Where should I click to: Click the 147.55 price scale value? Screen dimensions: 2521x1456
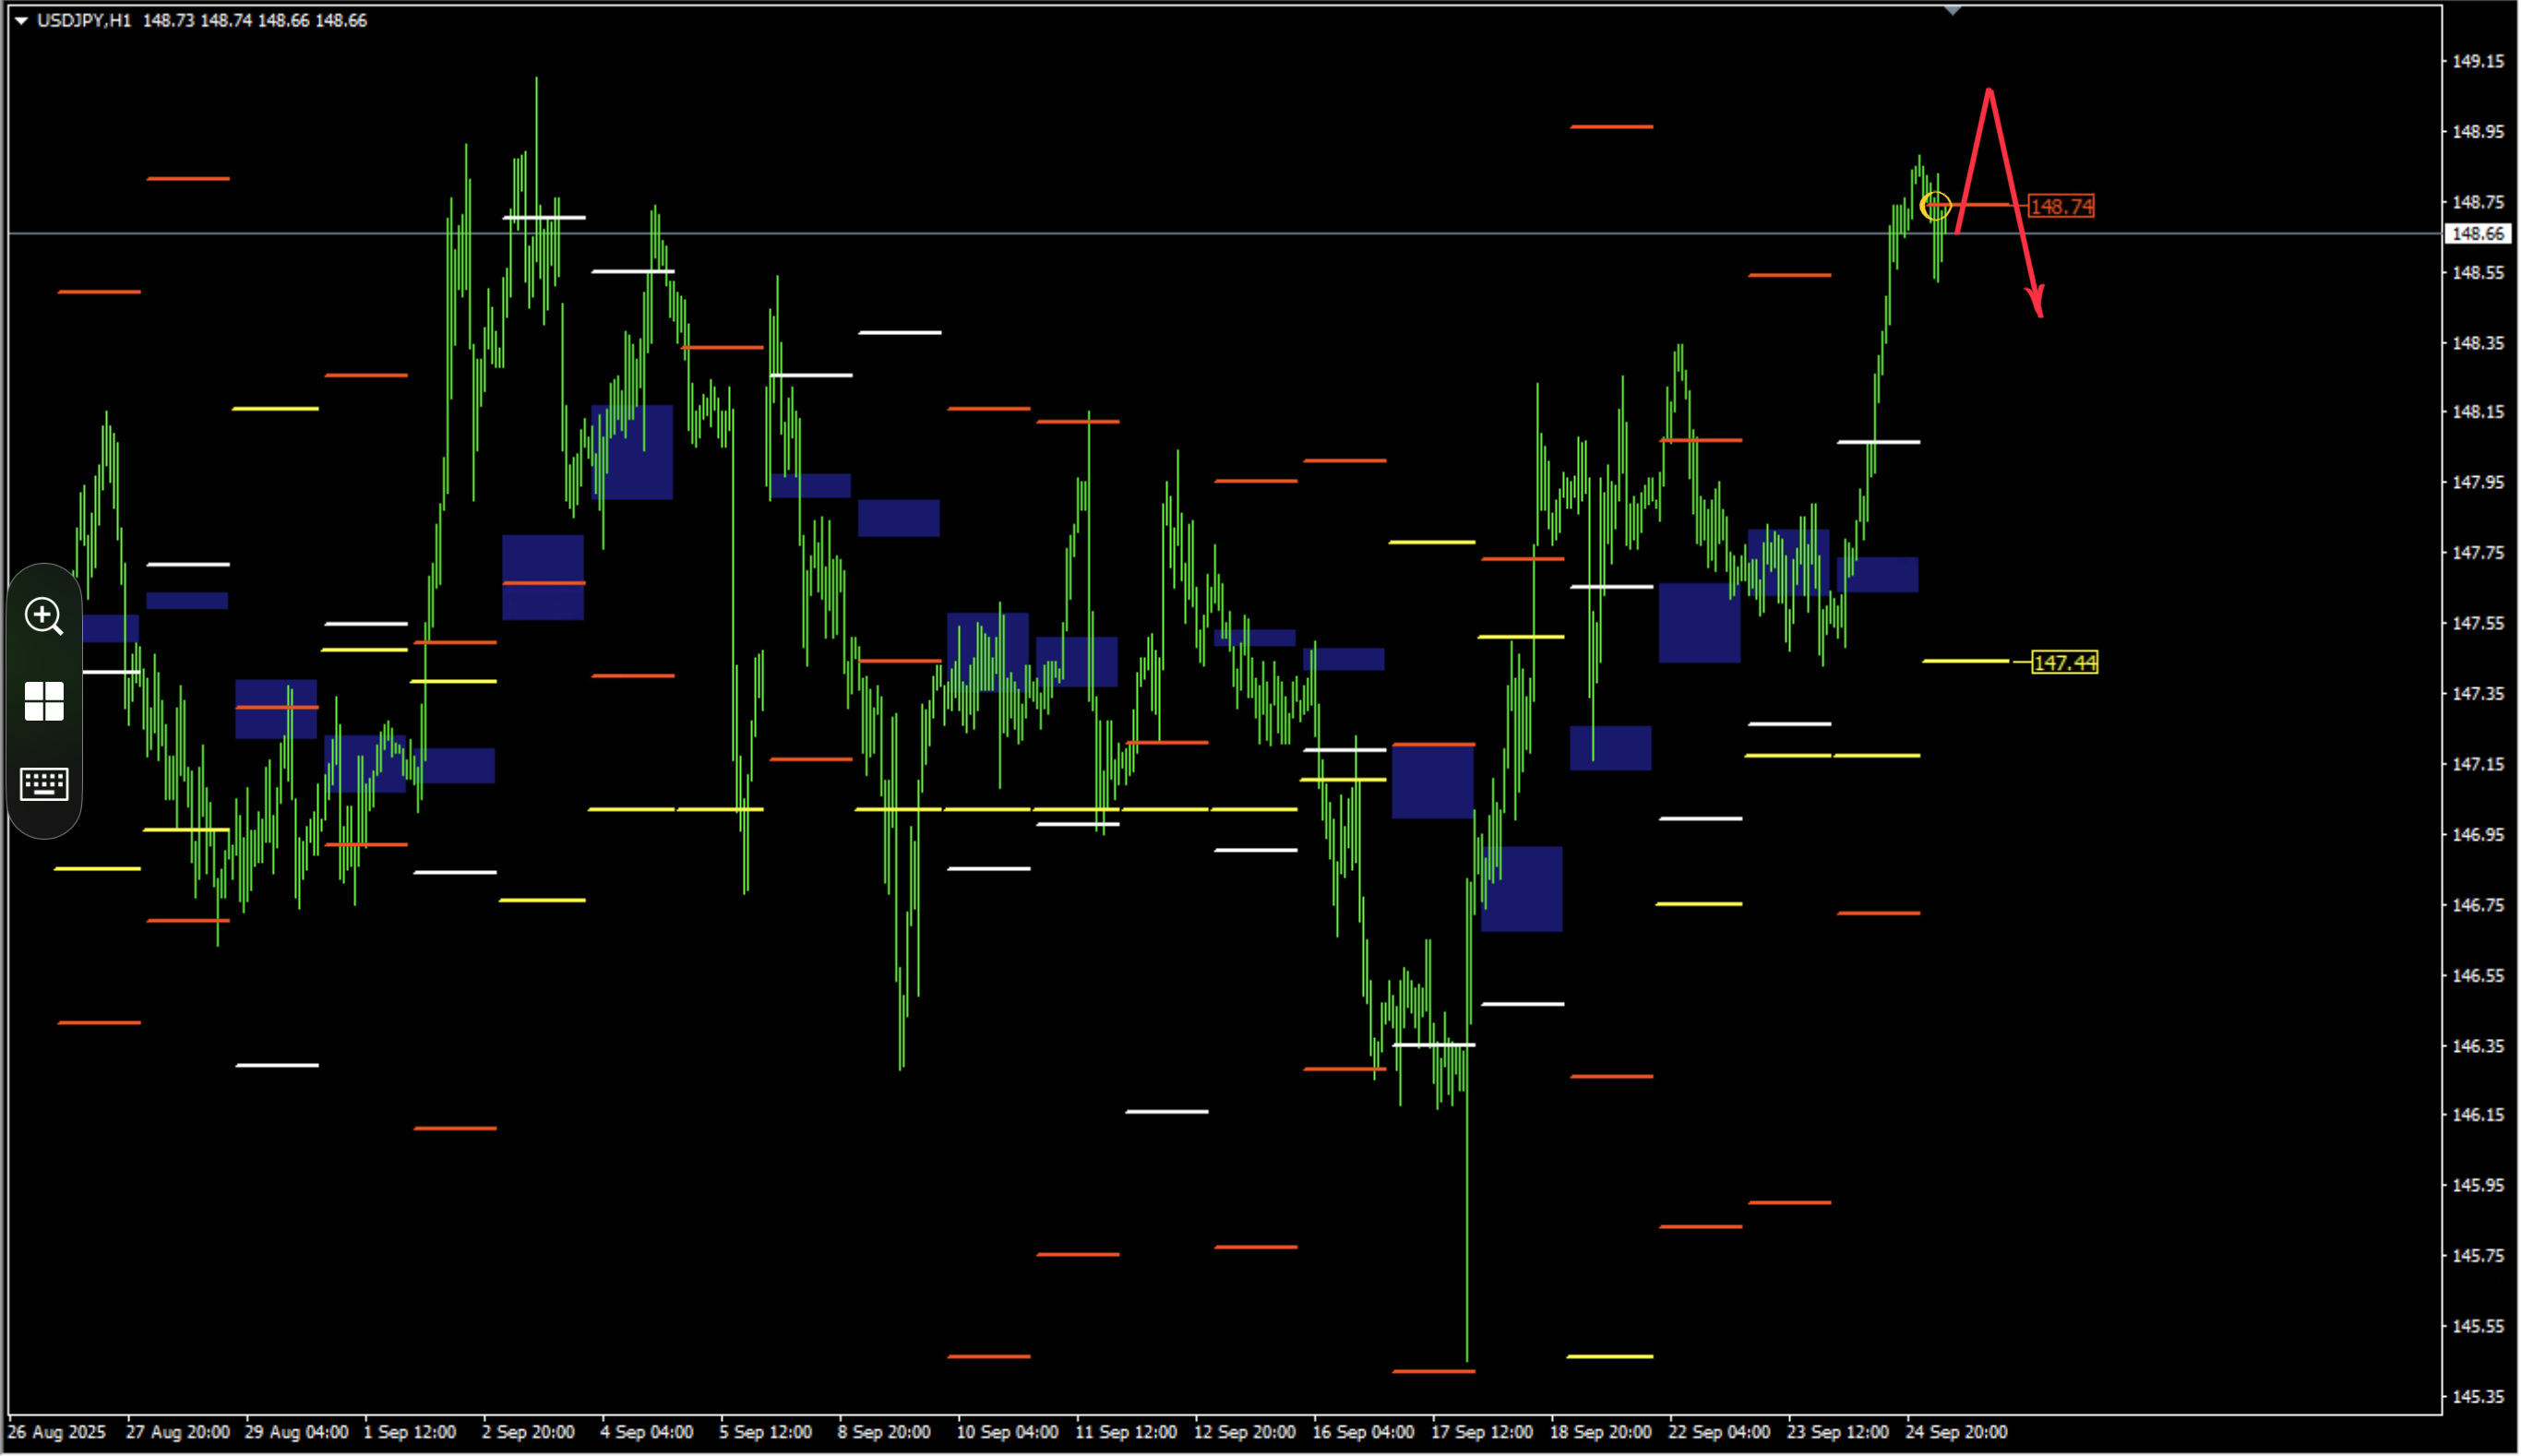point(2478,623)
